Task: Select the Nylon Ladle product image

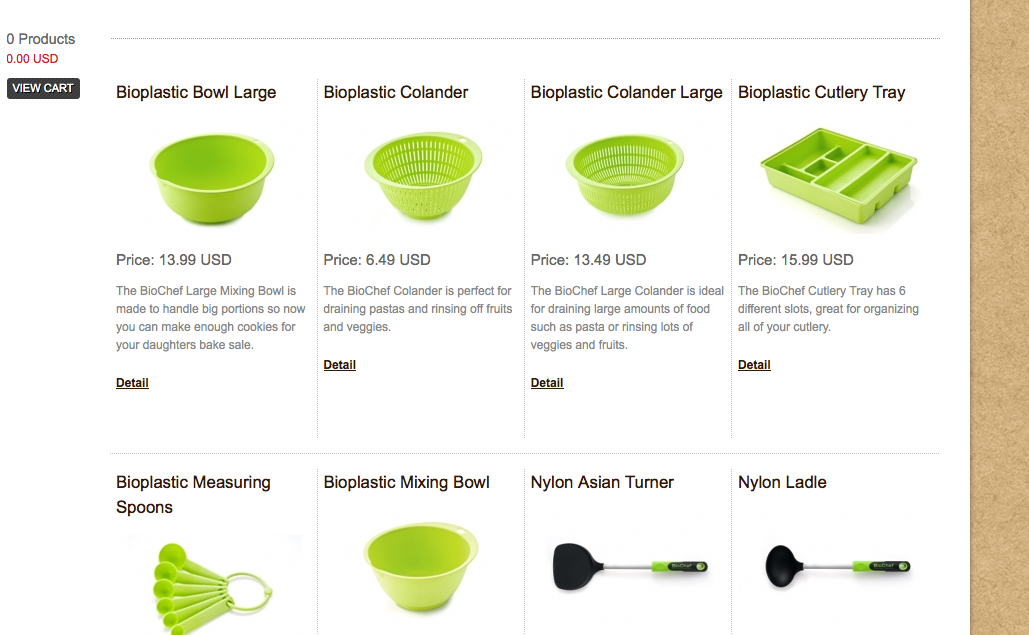Action: (x=838, y=565)
